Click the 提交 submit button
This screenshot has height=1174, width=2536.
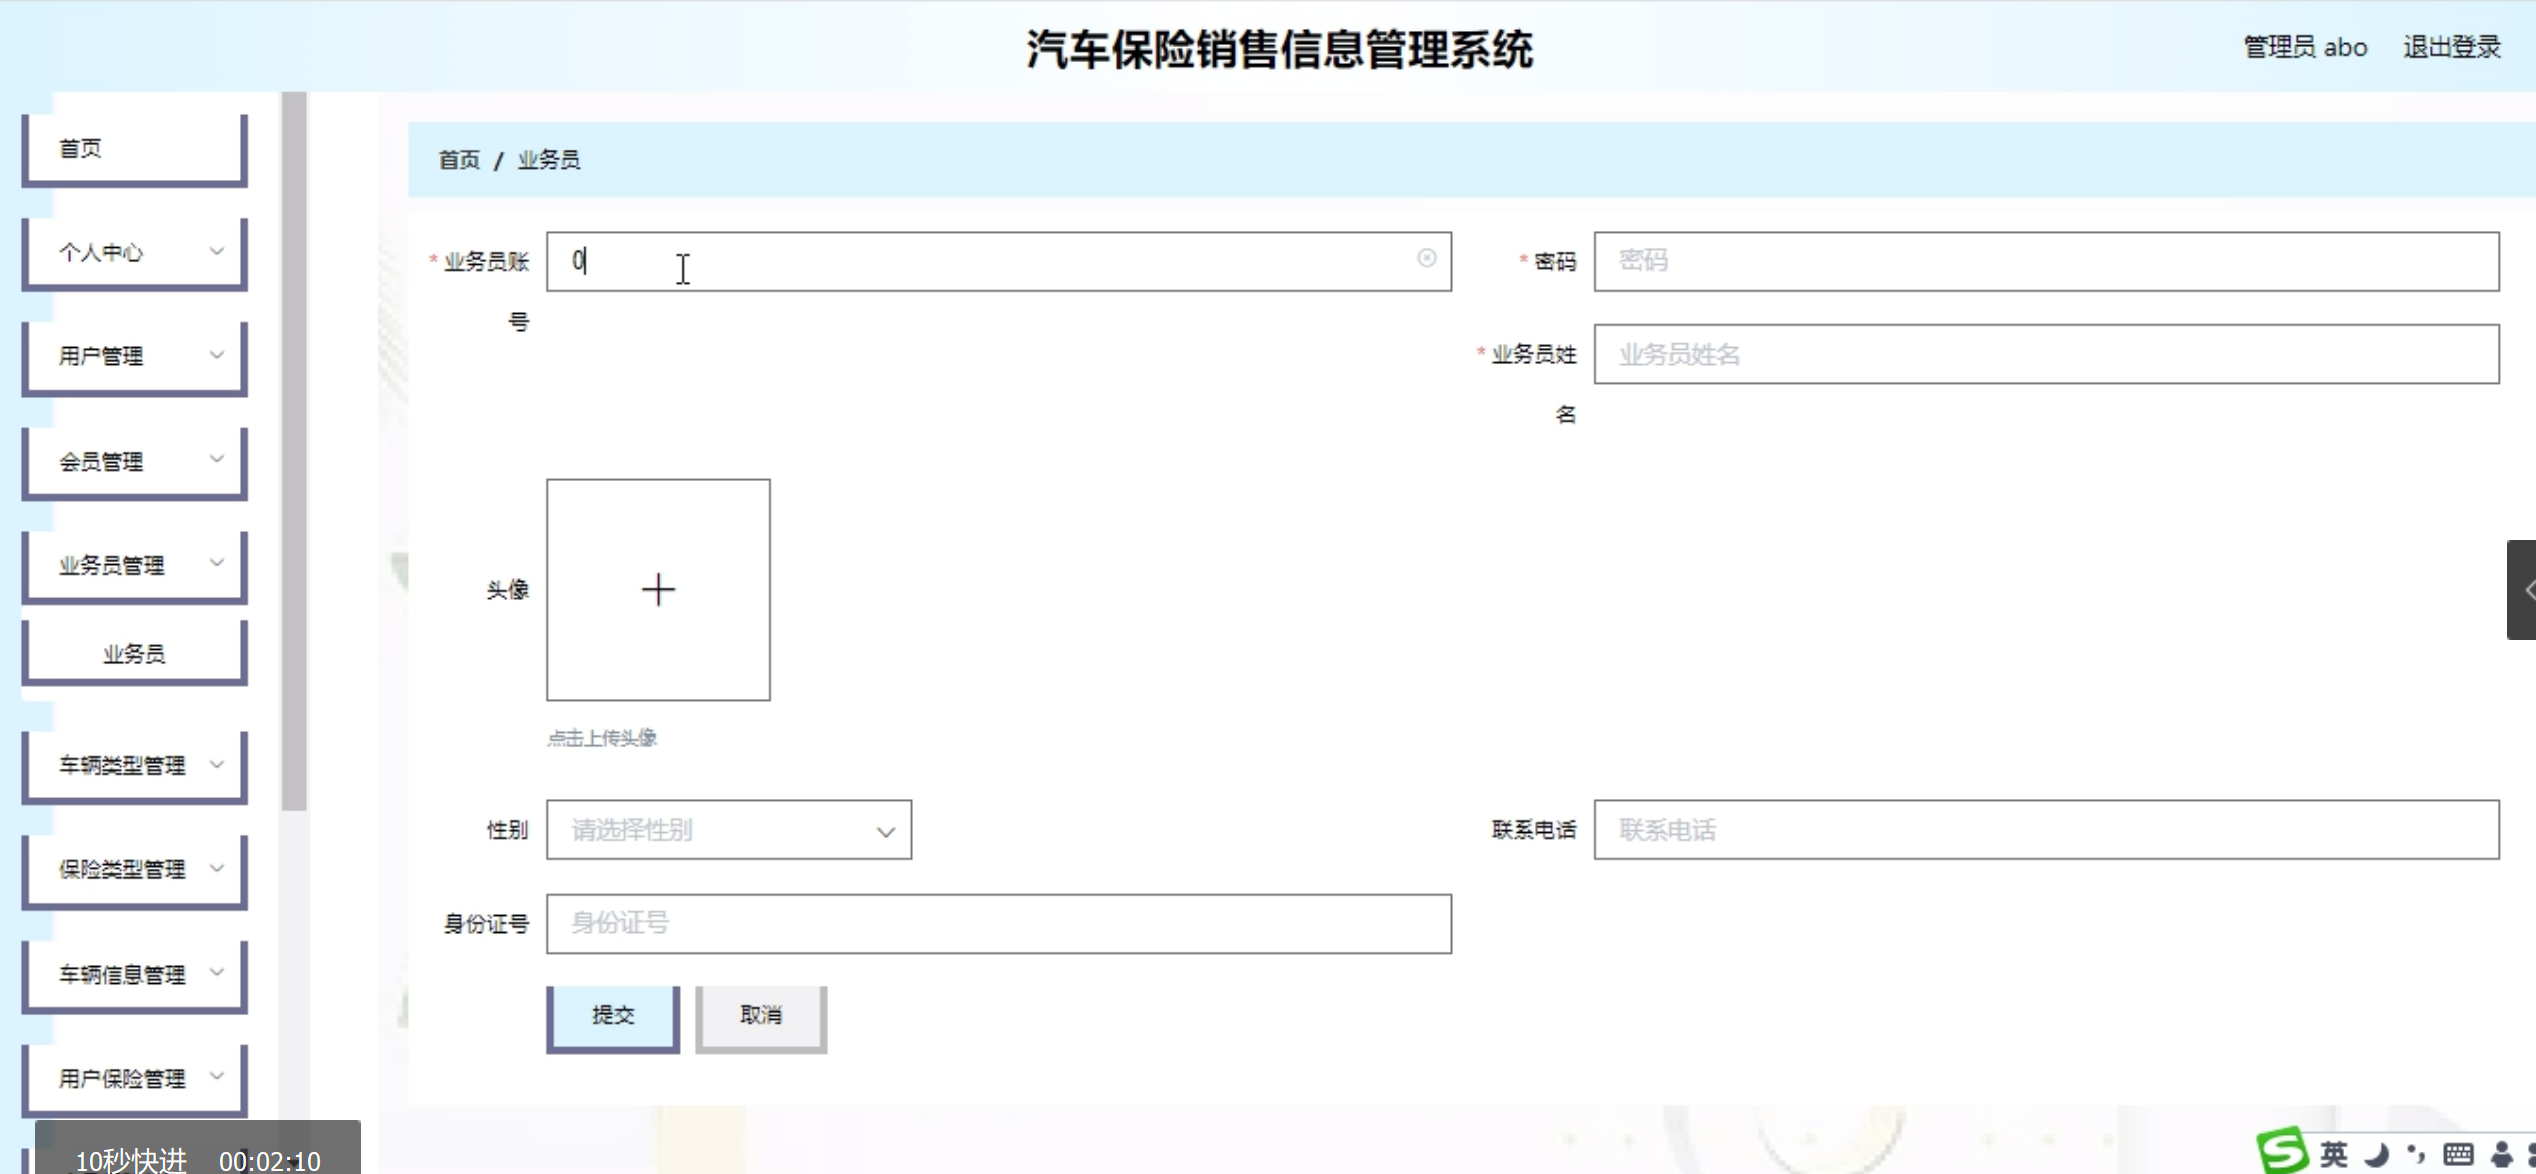[613, 1016]
